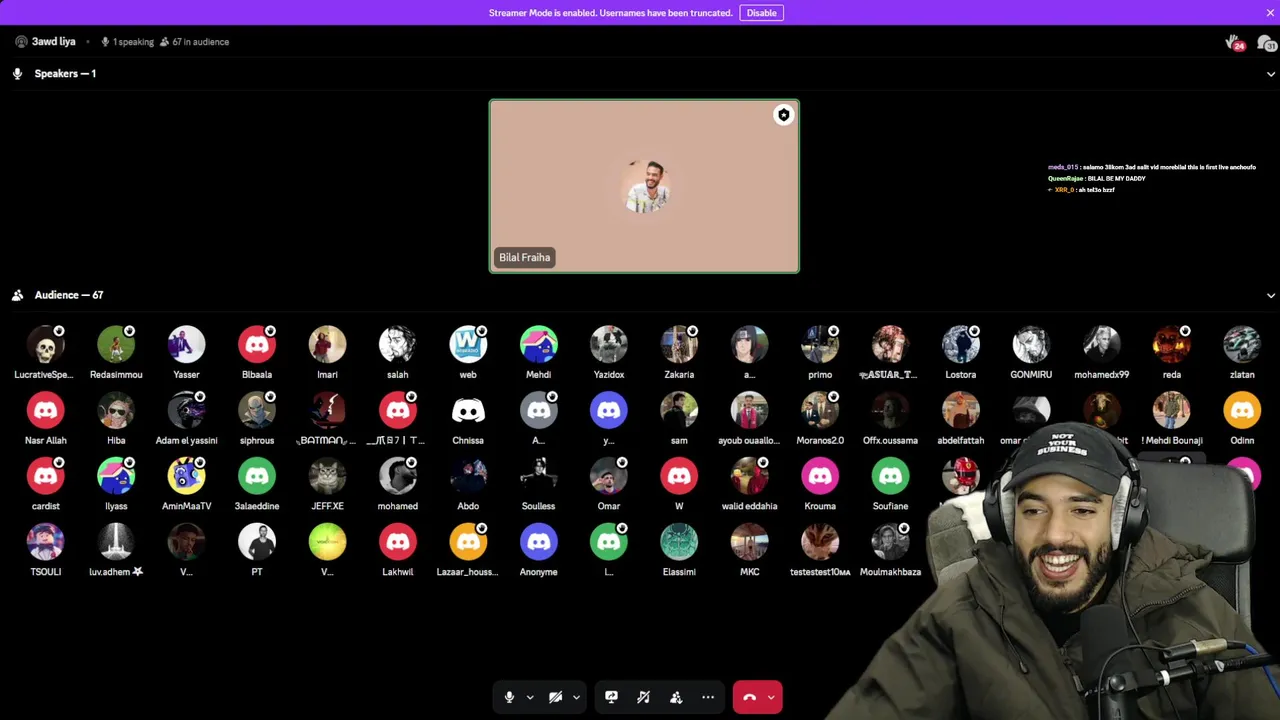The height and width of the screenshot is (720, 1280).
Task: Open salah's sketch avatar
Action: click(x=397, y=344)
